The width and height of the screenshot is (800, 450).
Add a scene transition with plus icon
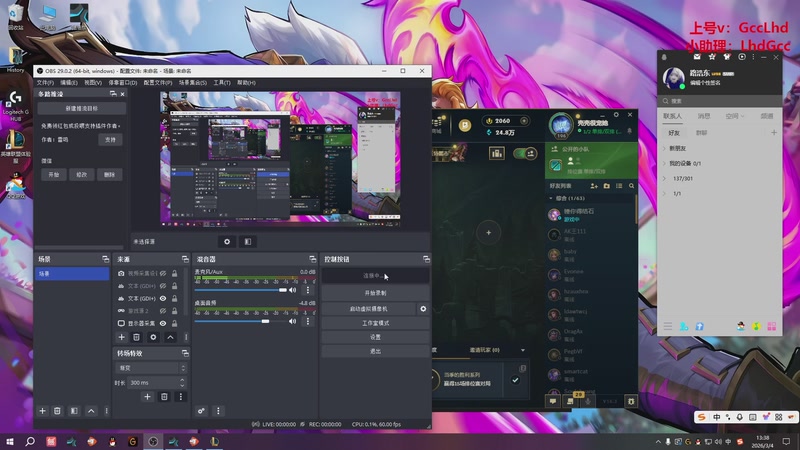pyautogui.click(x=147, y=396)
